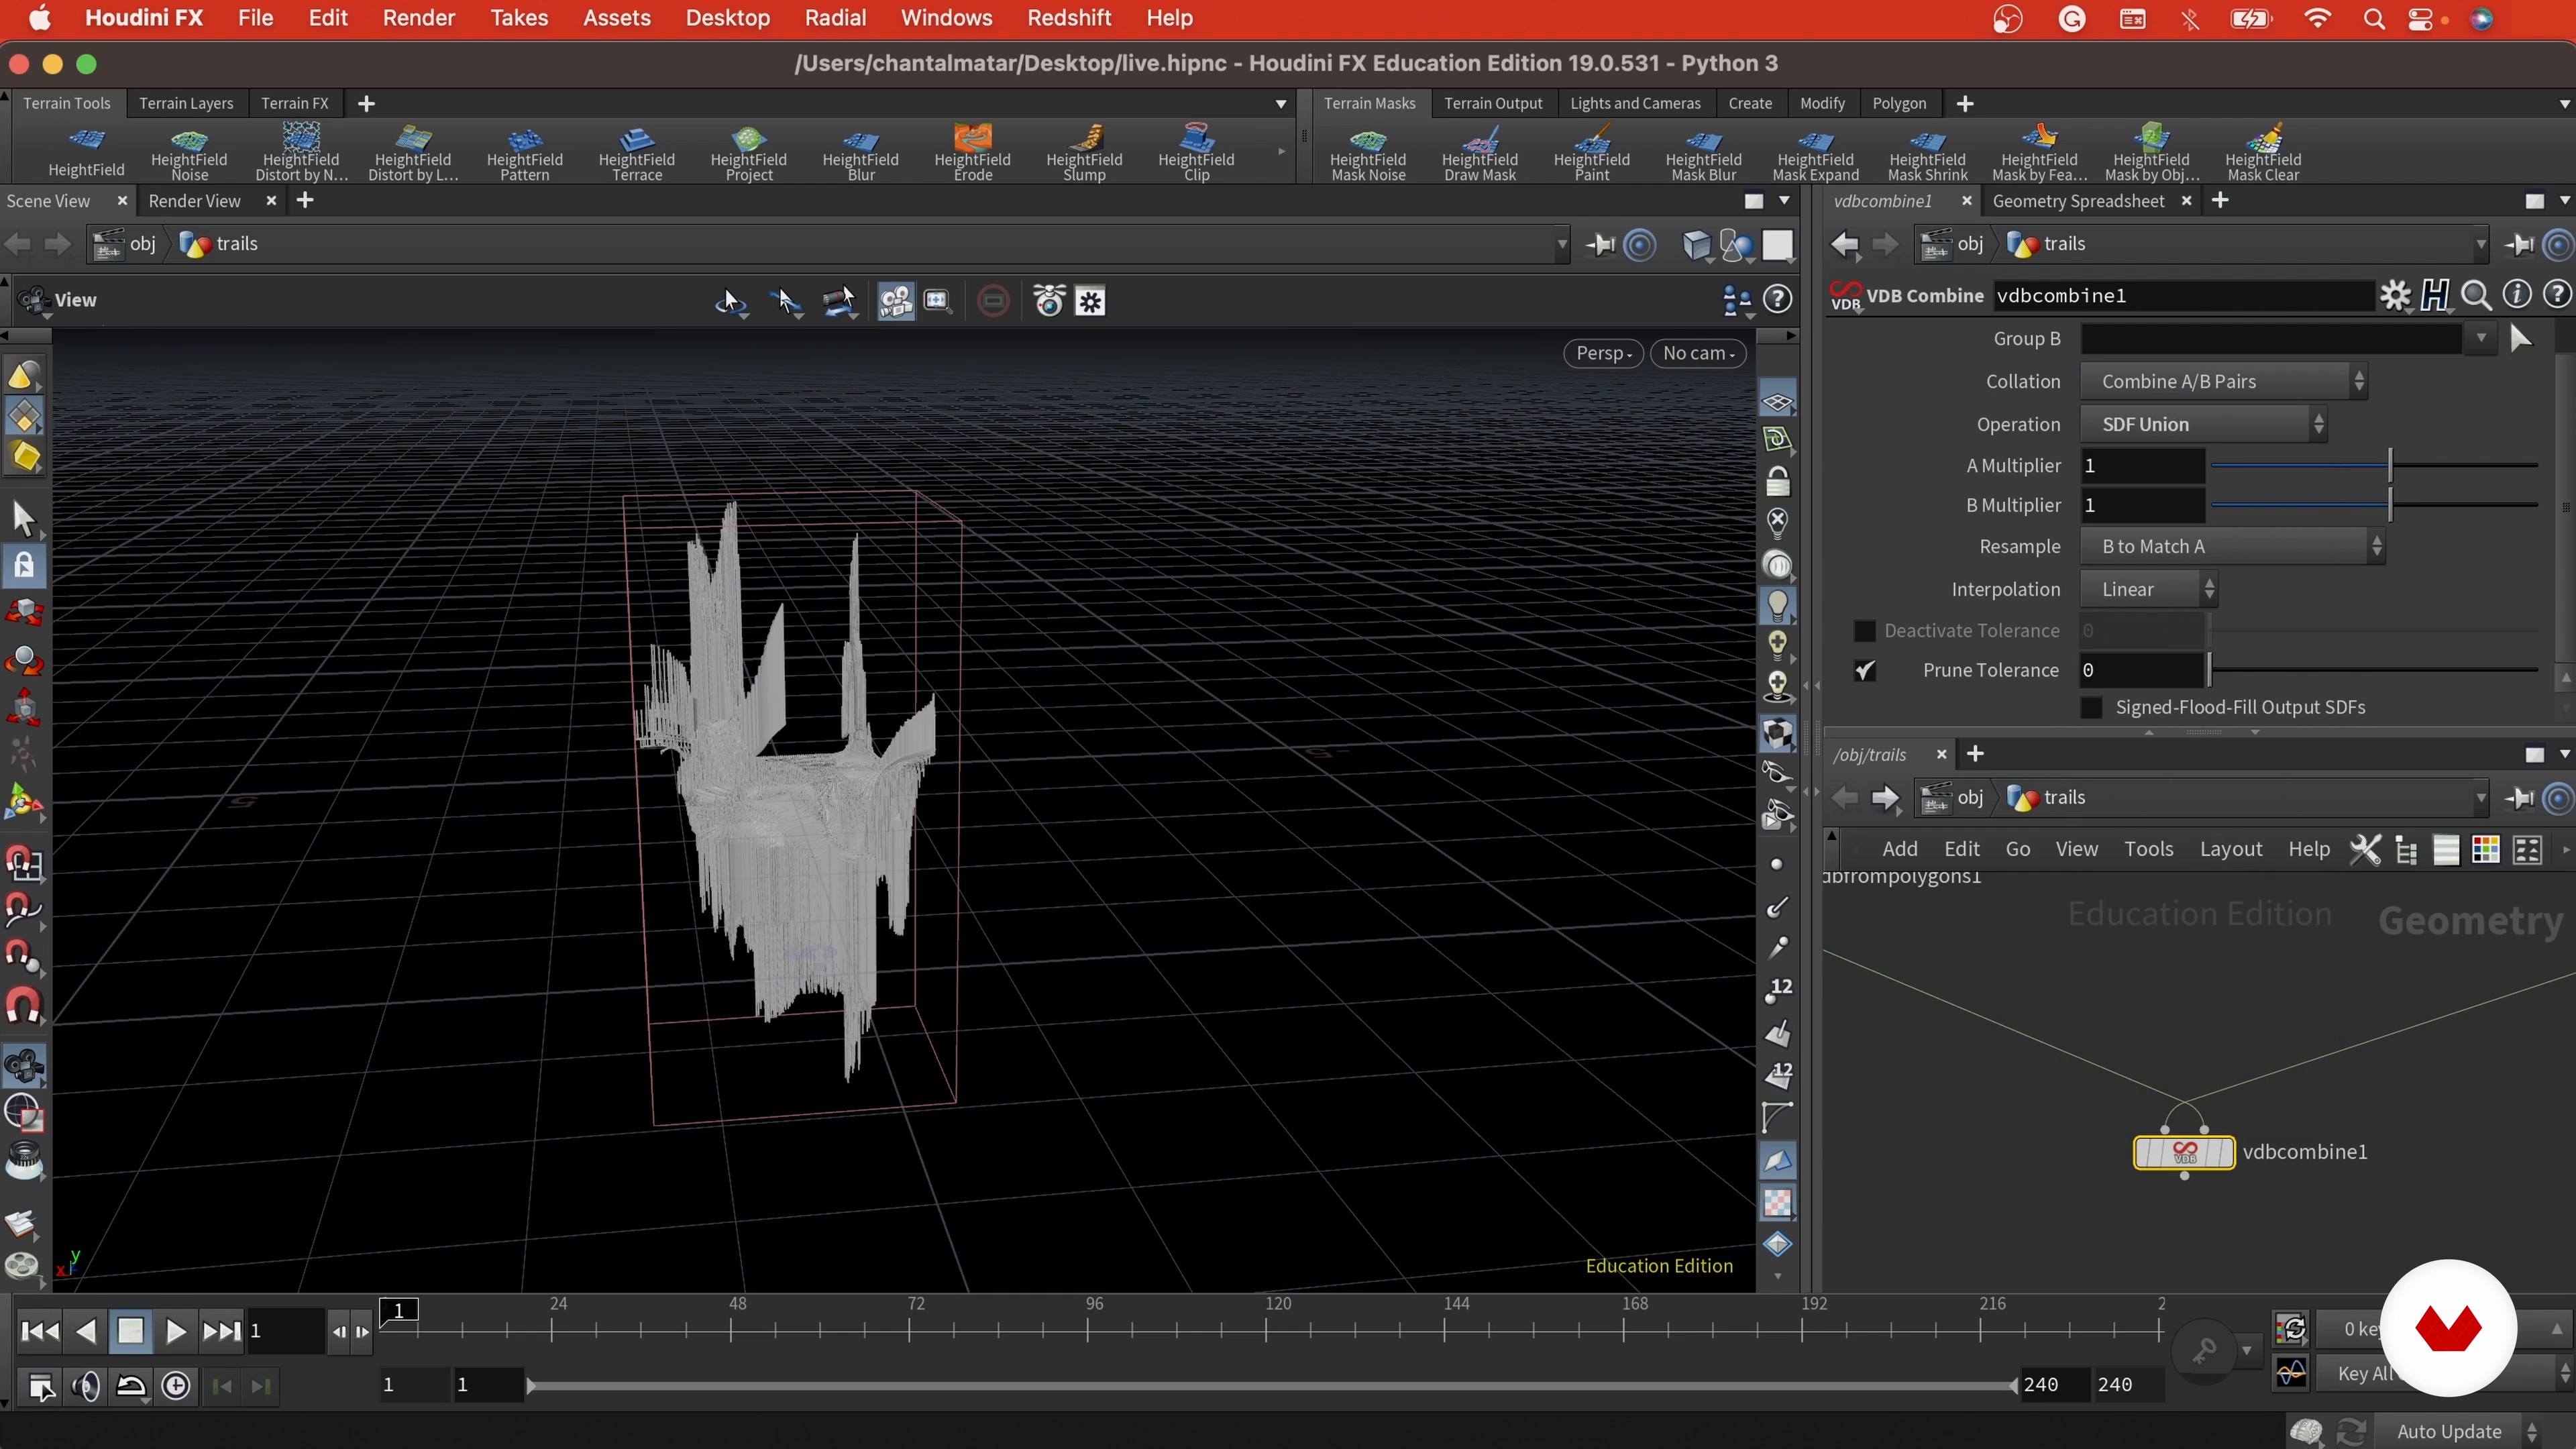2576x1449 pixels.
Task: Click the Group B selection arrow
Action: pos(2521,339)
